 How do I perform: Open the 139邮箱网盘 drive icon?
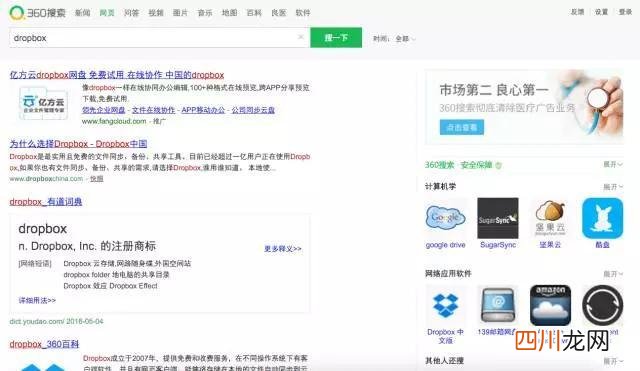pos(498,305)
